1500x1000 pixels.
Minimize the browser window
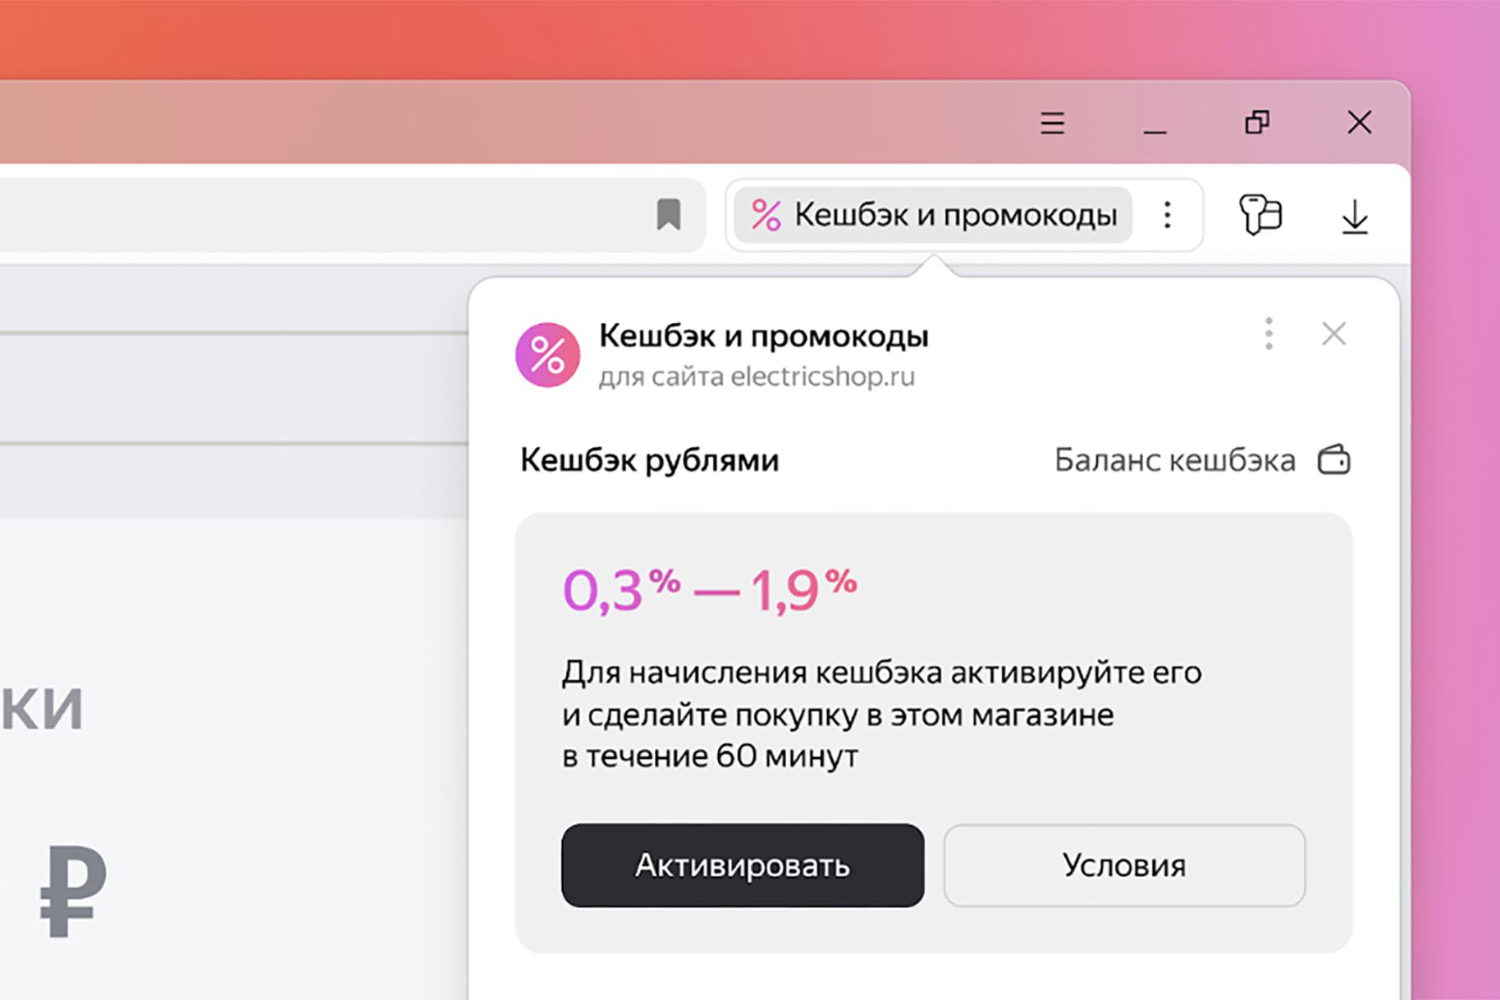click(1155, 125)
